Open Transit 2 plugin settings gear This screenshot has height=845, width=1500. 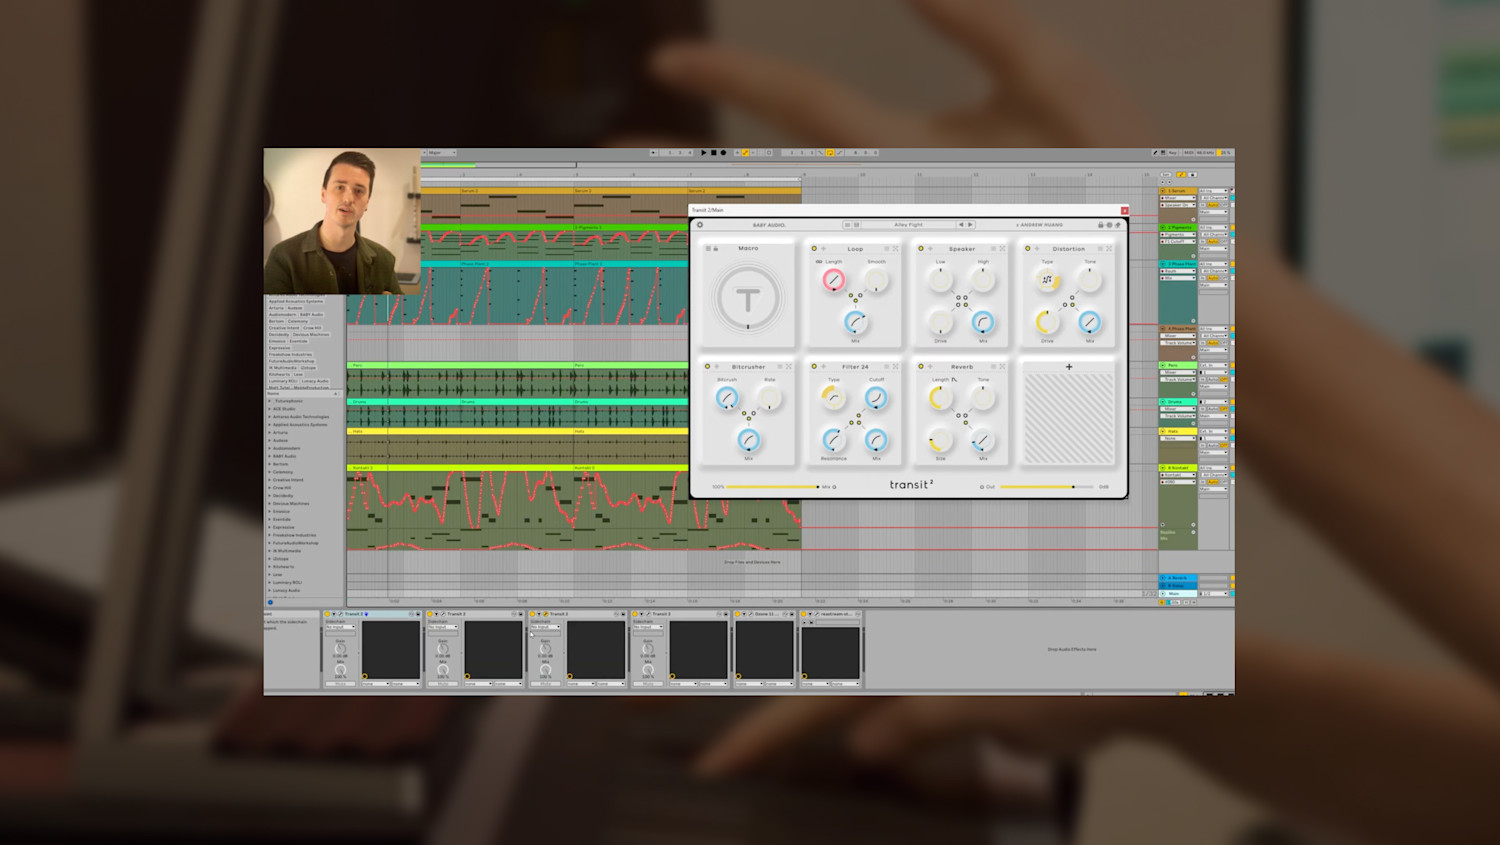pos(700,225)
